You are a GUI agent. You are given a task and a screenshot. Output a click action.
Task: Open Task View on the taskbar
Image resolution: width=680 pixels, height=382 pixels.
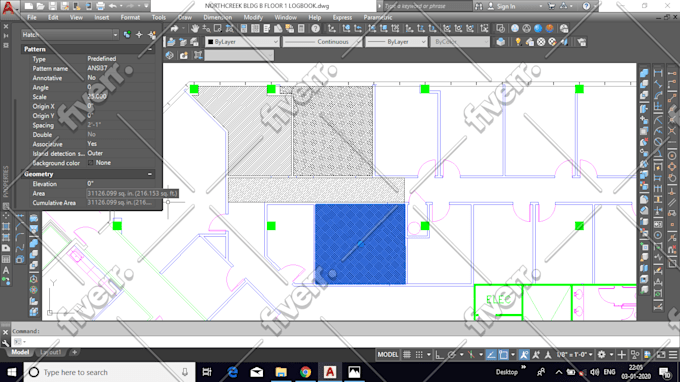pyautogui.click(x=207, y=372)
